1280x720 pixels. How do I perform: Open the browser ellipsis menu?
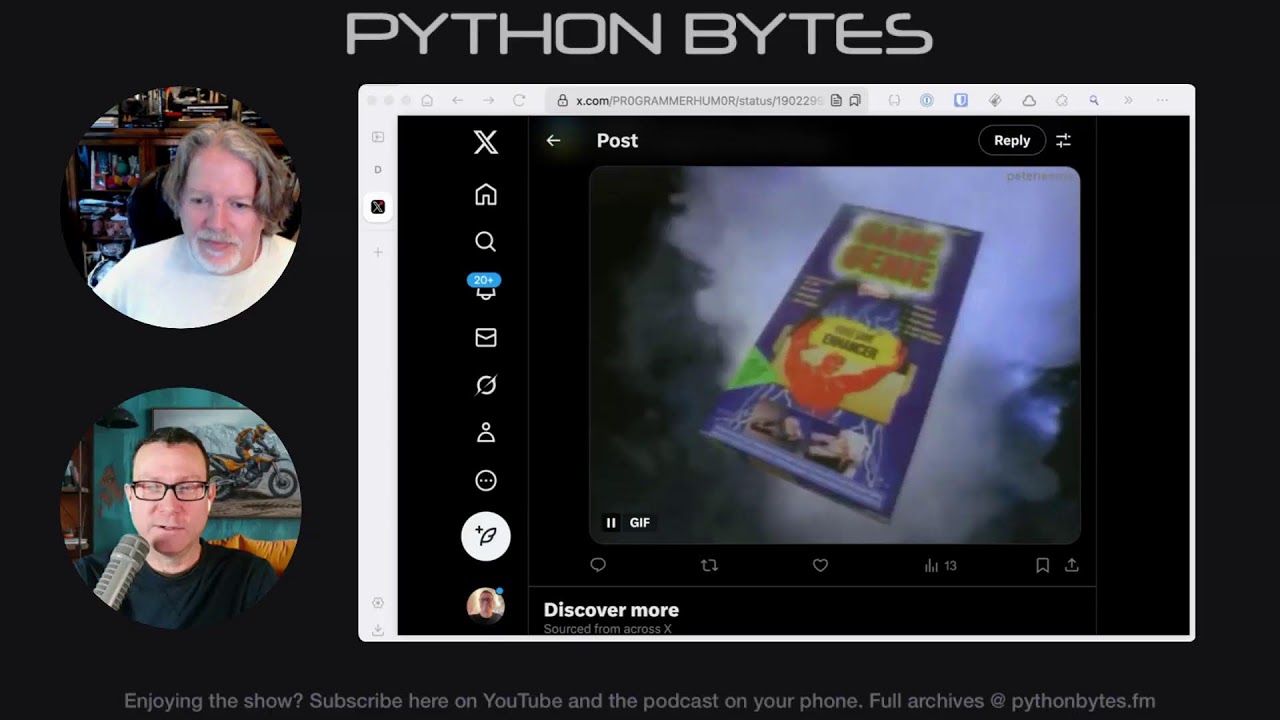(1162, 100)
